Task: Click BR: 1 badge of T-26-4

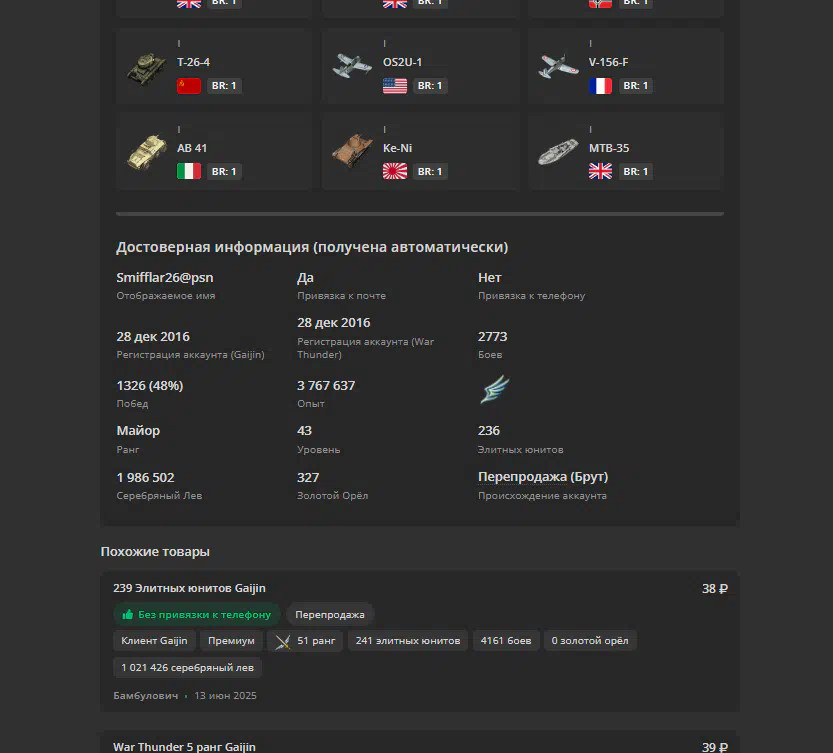Action: coord(224,86)
